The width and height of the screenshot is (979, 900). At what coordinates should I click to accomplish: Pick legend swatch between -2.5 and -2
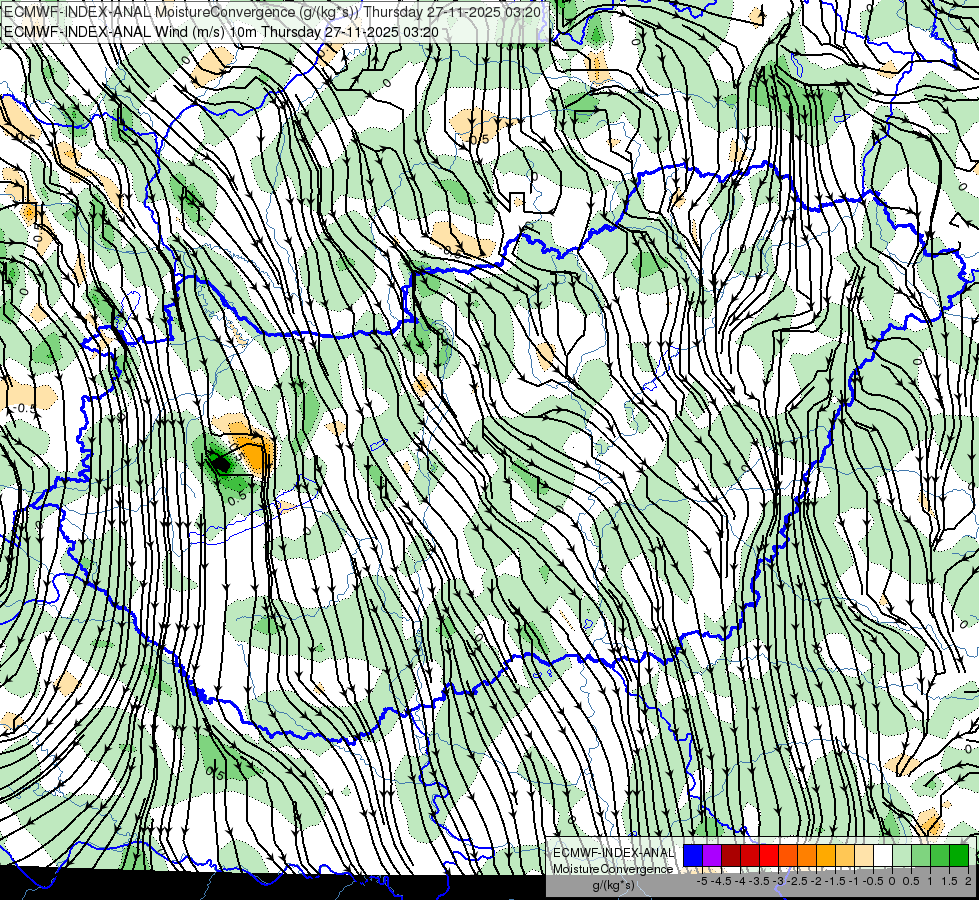point(807,855)
